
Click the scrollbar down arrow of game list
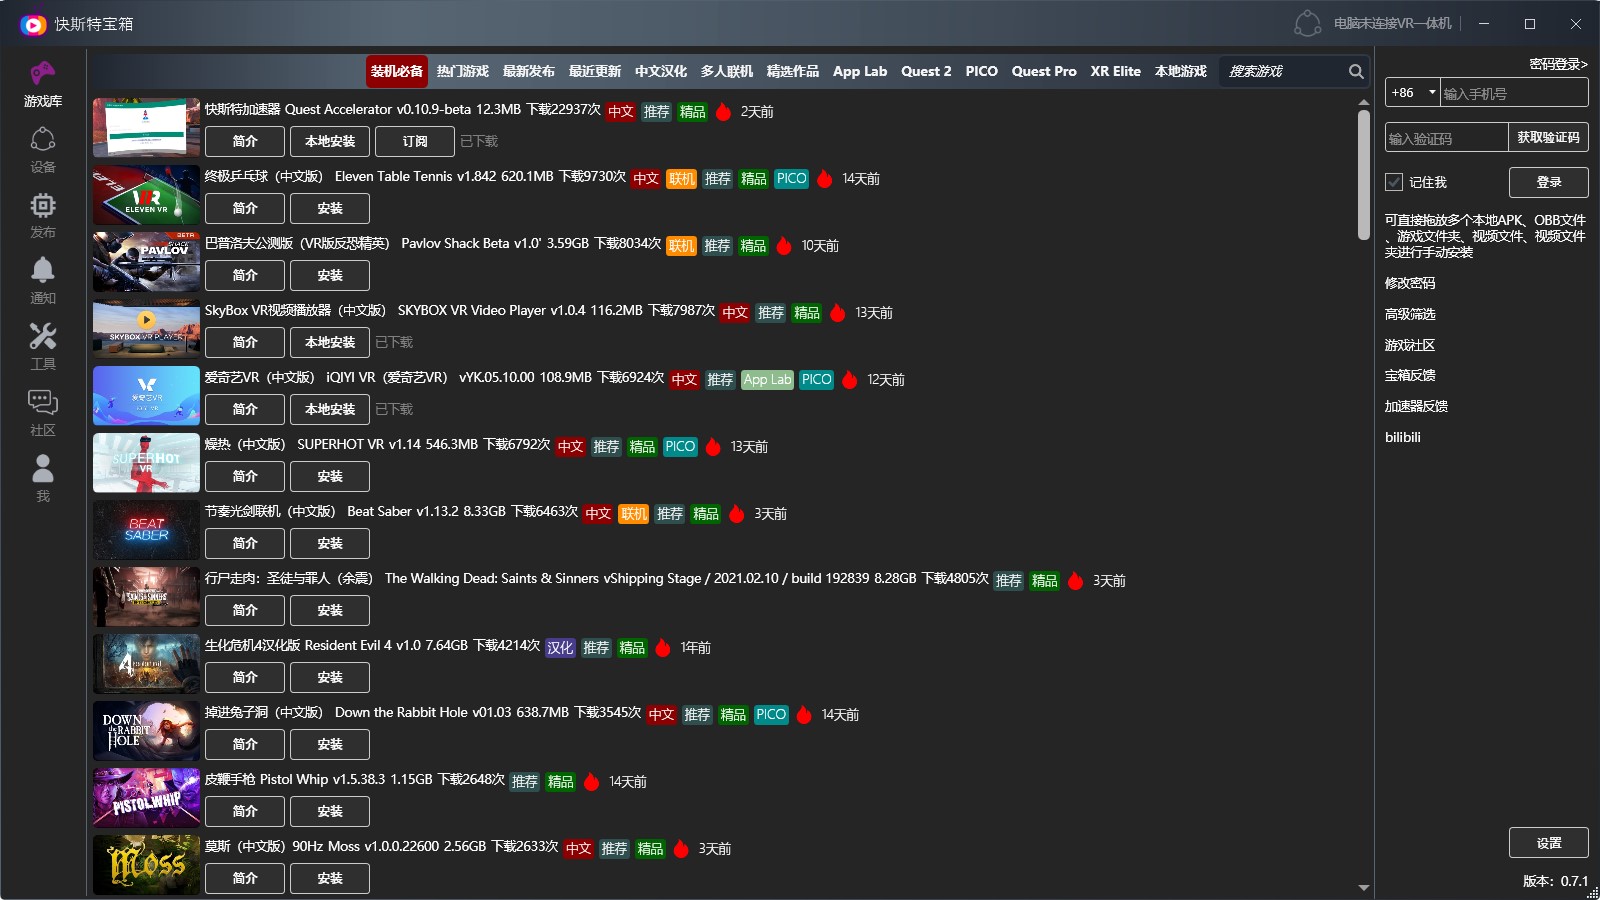pyautogui.click(x=1364, y=887)
